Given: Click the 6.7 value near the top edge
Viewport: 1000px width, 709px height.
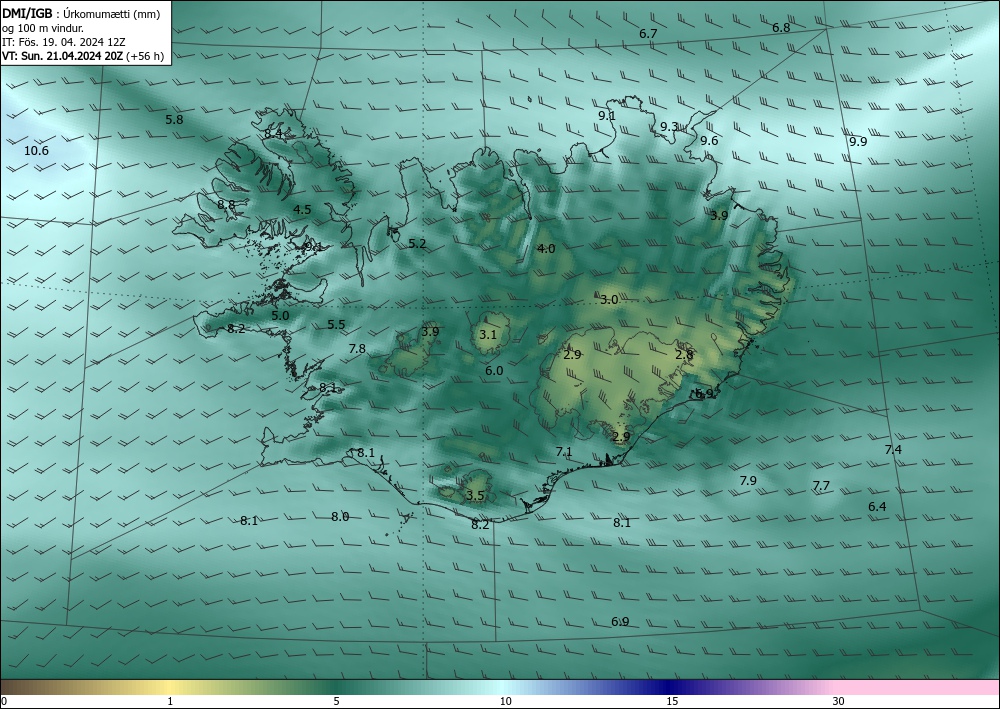Looking at the screenshot, I should (x=648, y=34).
